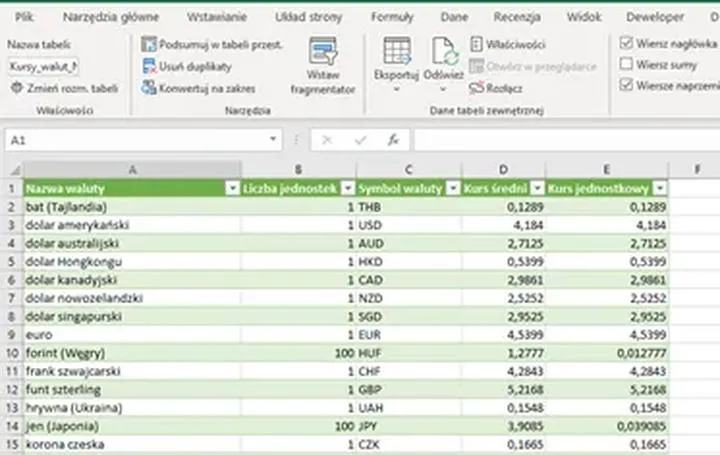
Task: Click the insert function fx icon
Action: pos(394,141)
